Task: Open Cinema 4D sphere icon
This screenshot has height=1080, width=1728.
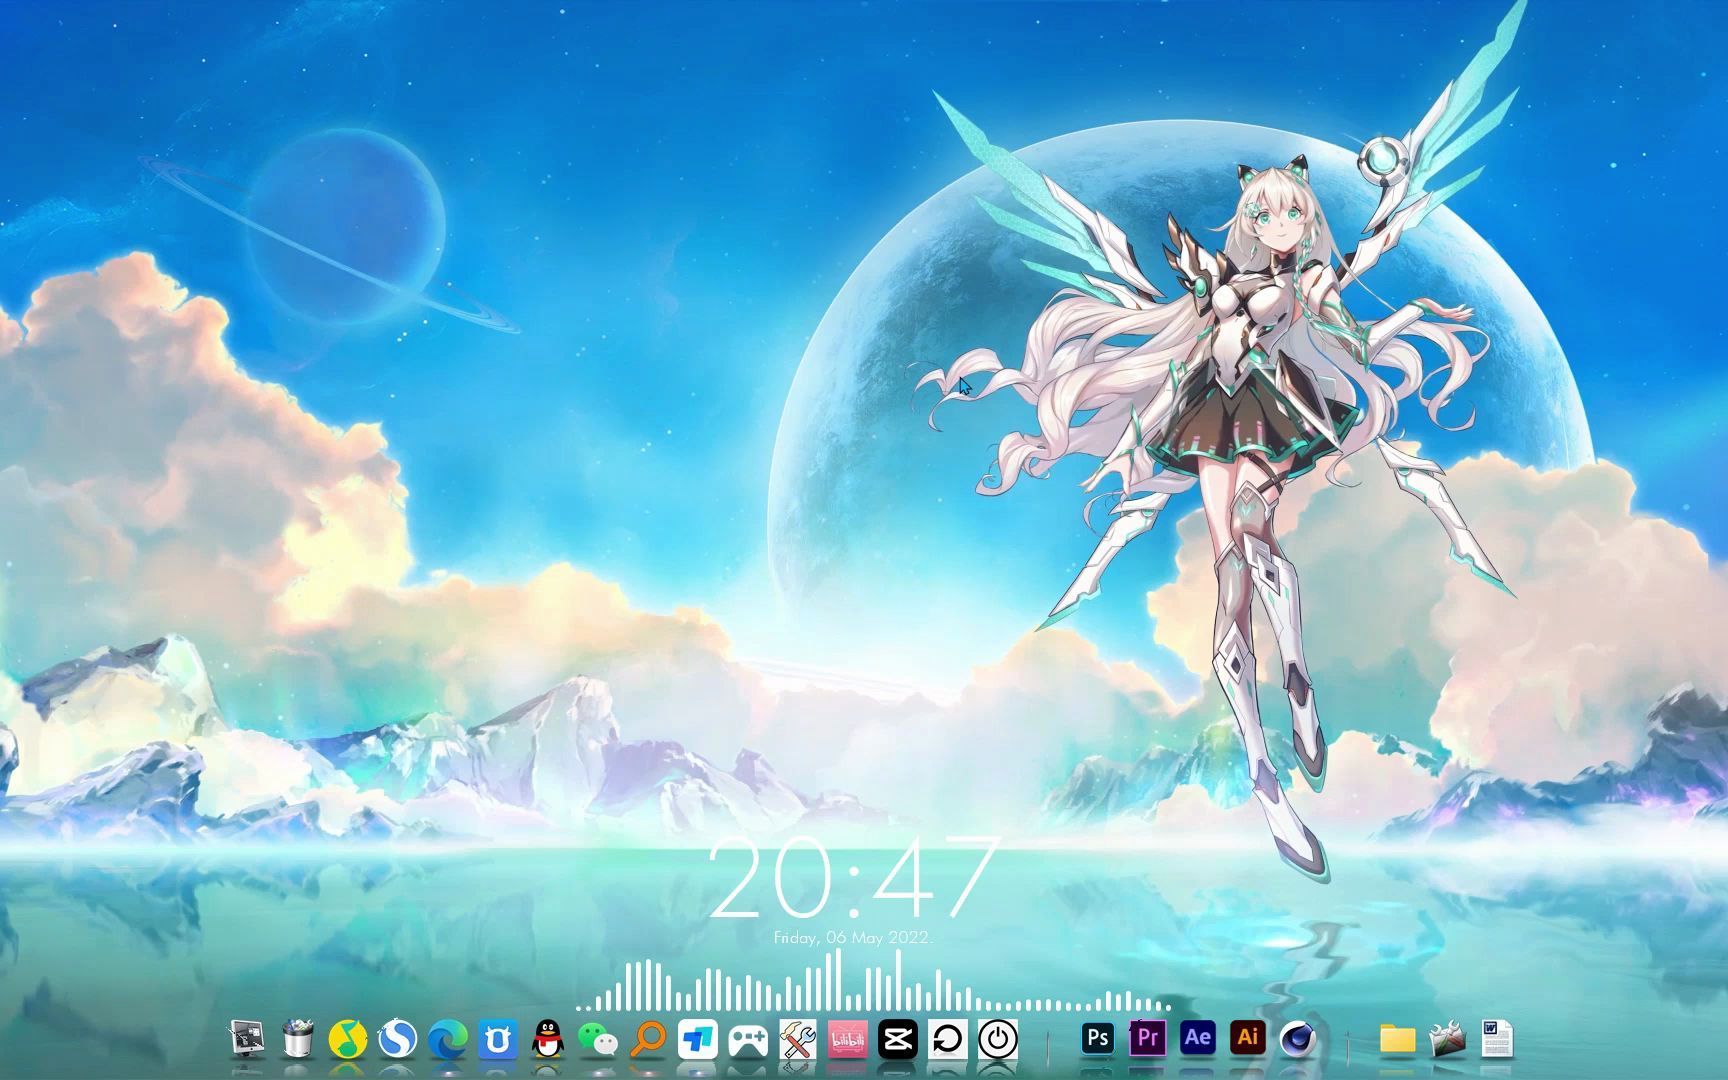Action: pos(1297,1040)
